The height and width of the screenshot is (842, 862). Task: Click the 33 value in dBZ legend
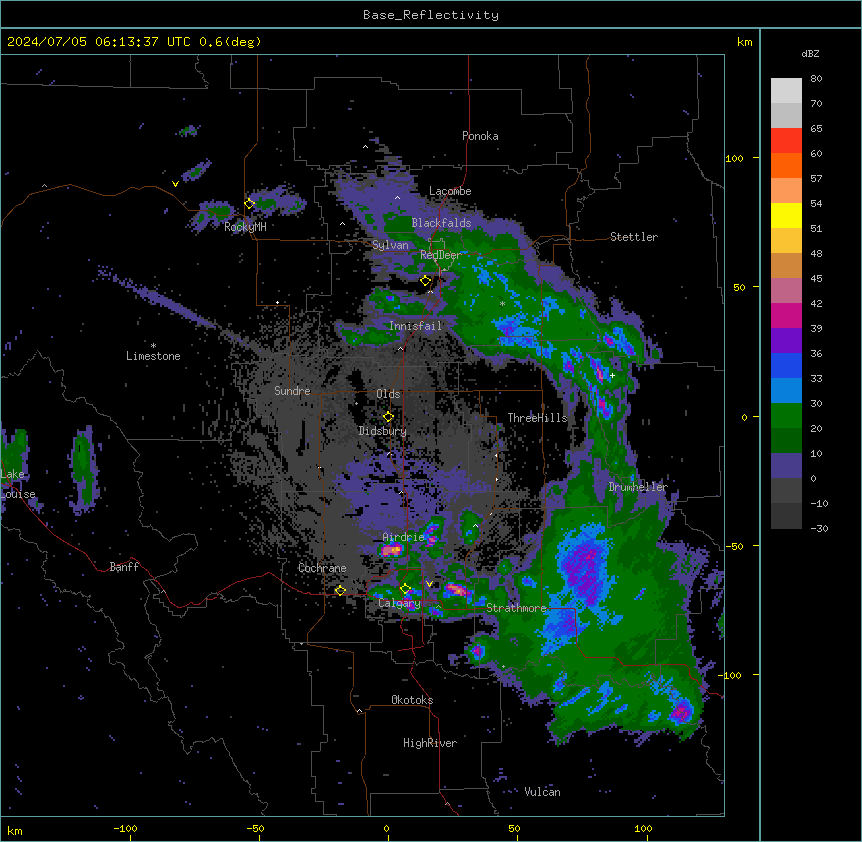click(x=816, y=379)
